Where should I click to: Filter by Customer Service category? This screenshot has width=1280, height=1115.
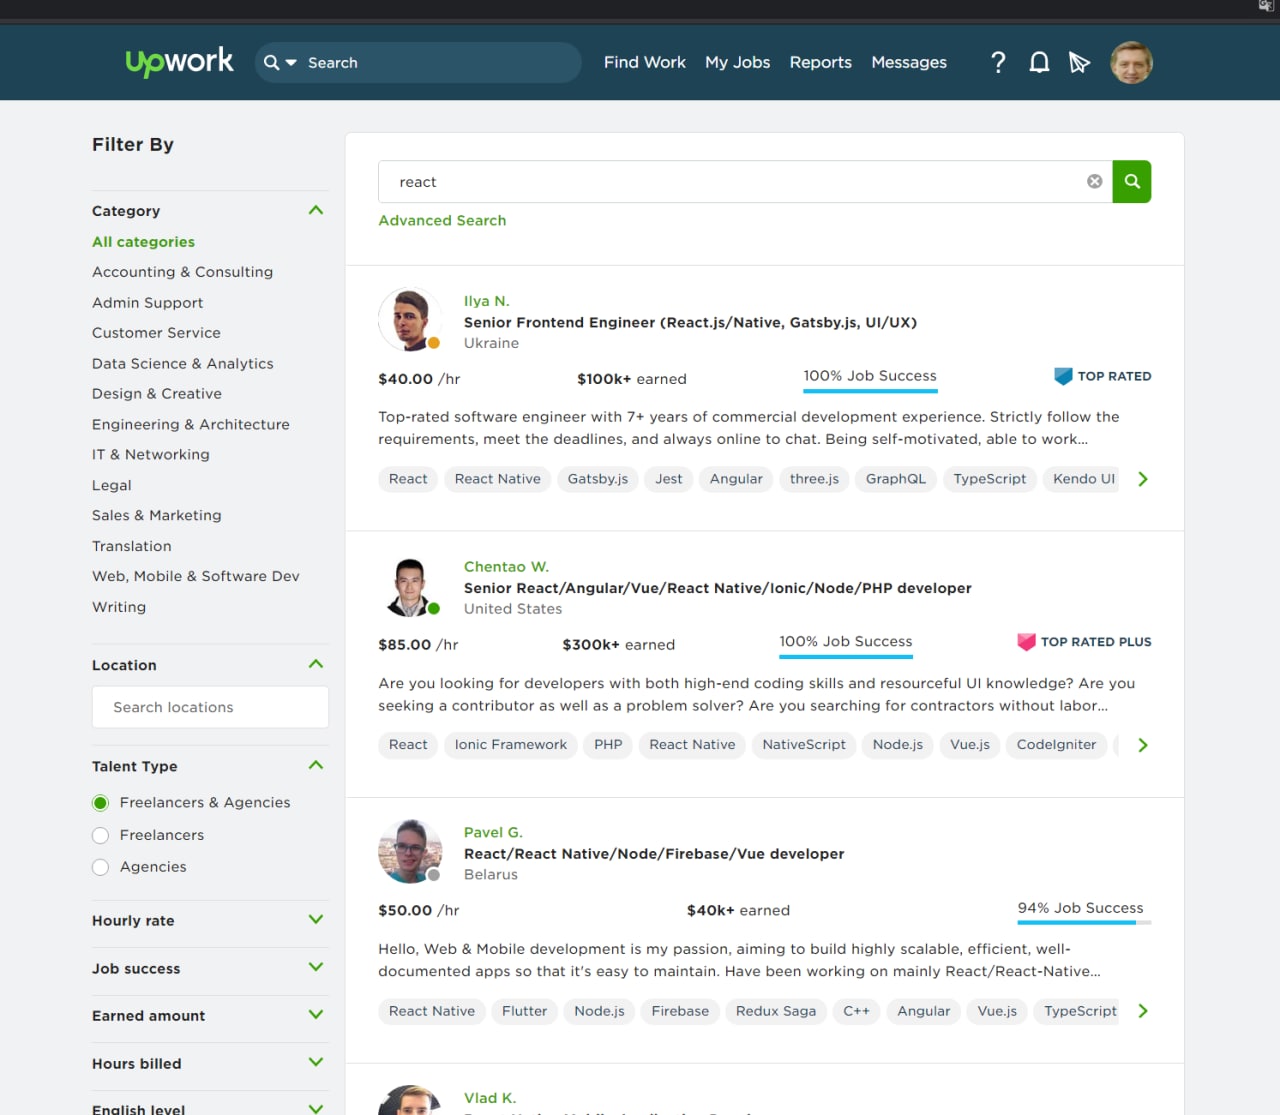[x=156, y=333]
